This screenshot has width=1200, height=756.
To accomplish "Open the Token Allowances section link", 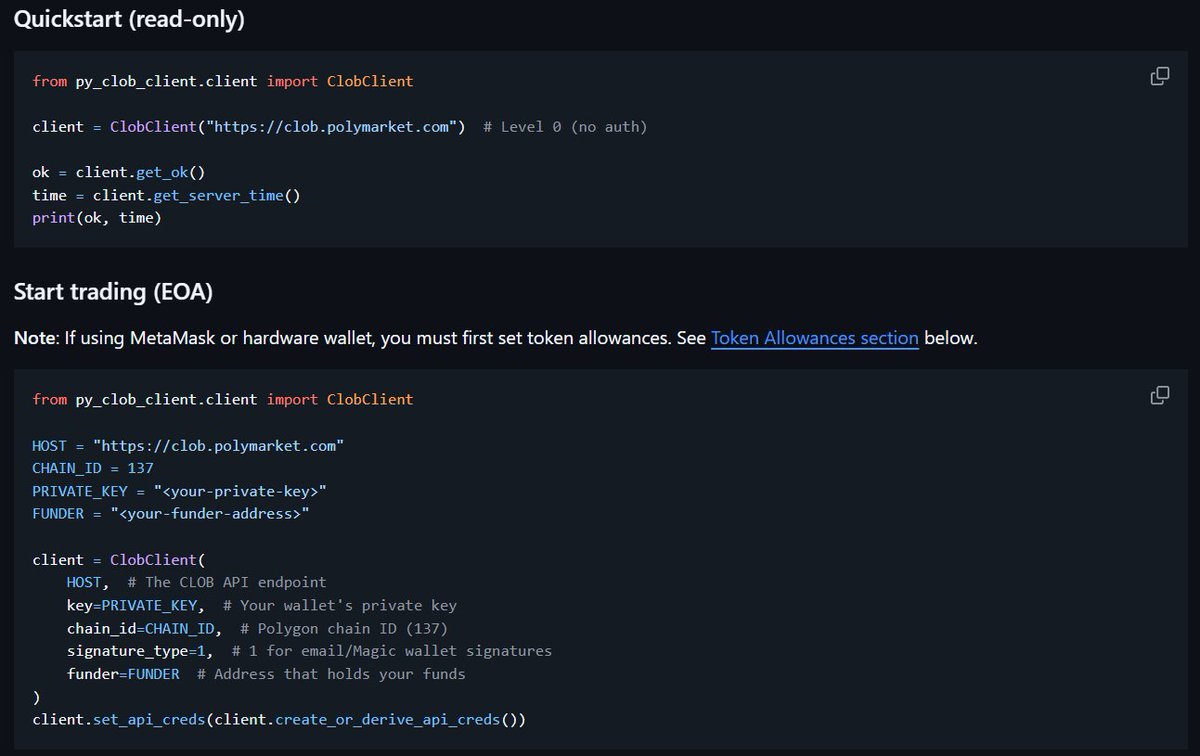I will pyautogui.click(x=814, y=338).
